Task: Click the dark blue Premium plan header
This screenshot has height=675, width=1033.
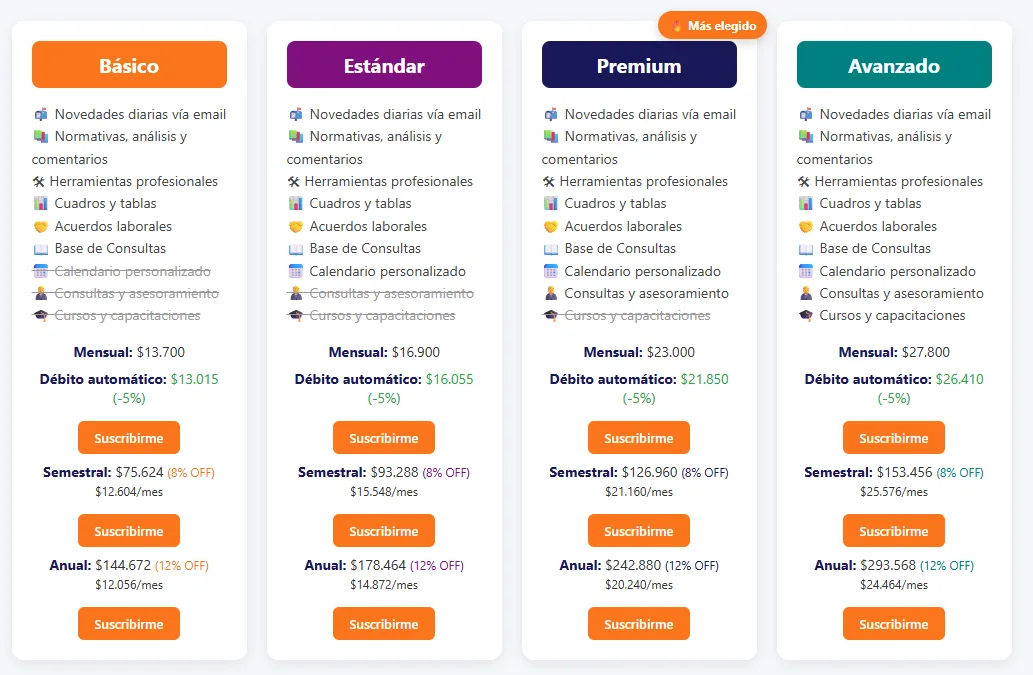Action: tap(639, 65)
